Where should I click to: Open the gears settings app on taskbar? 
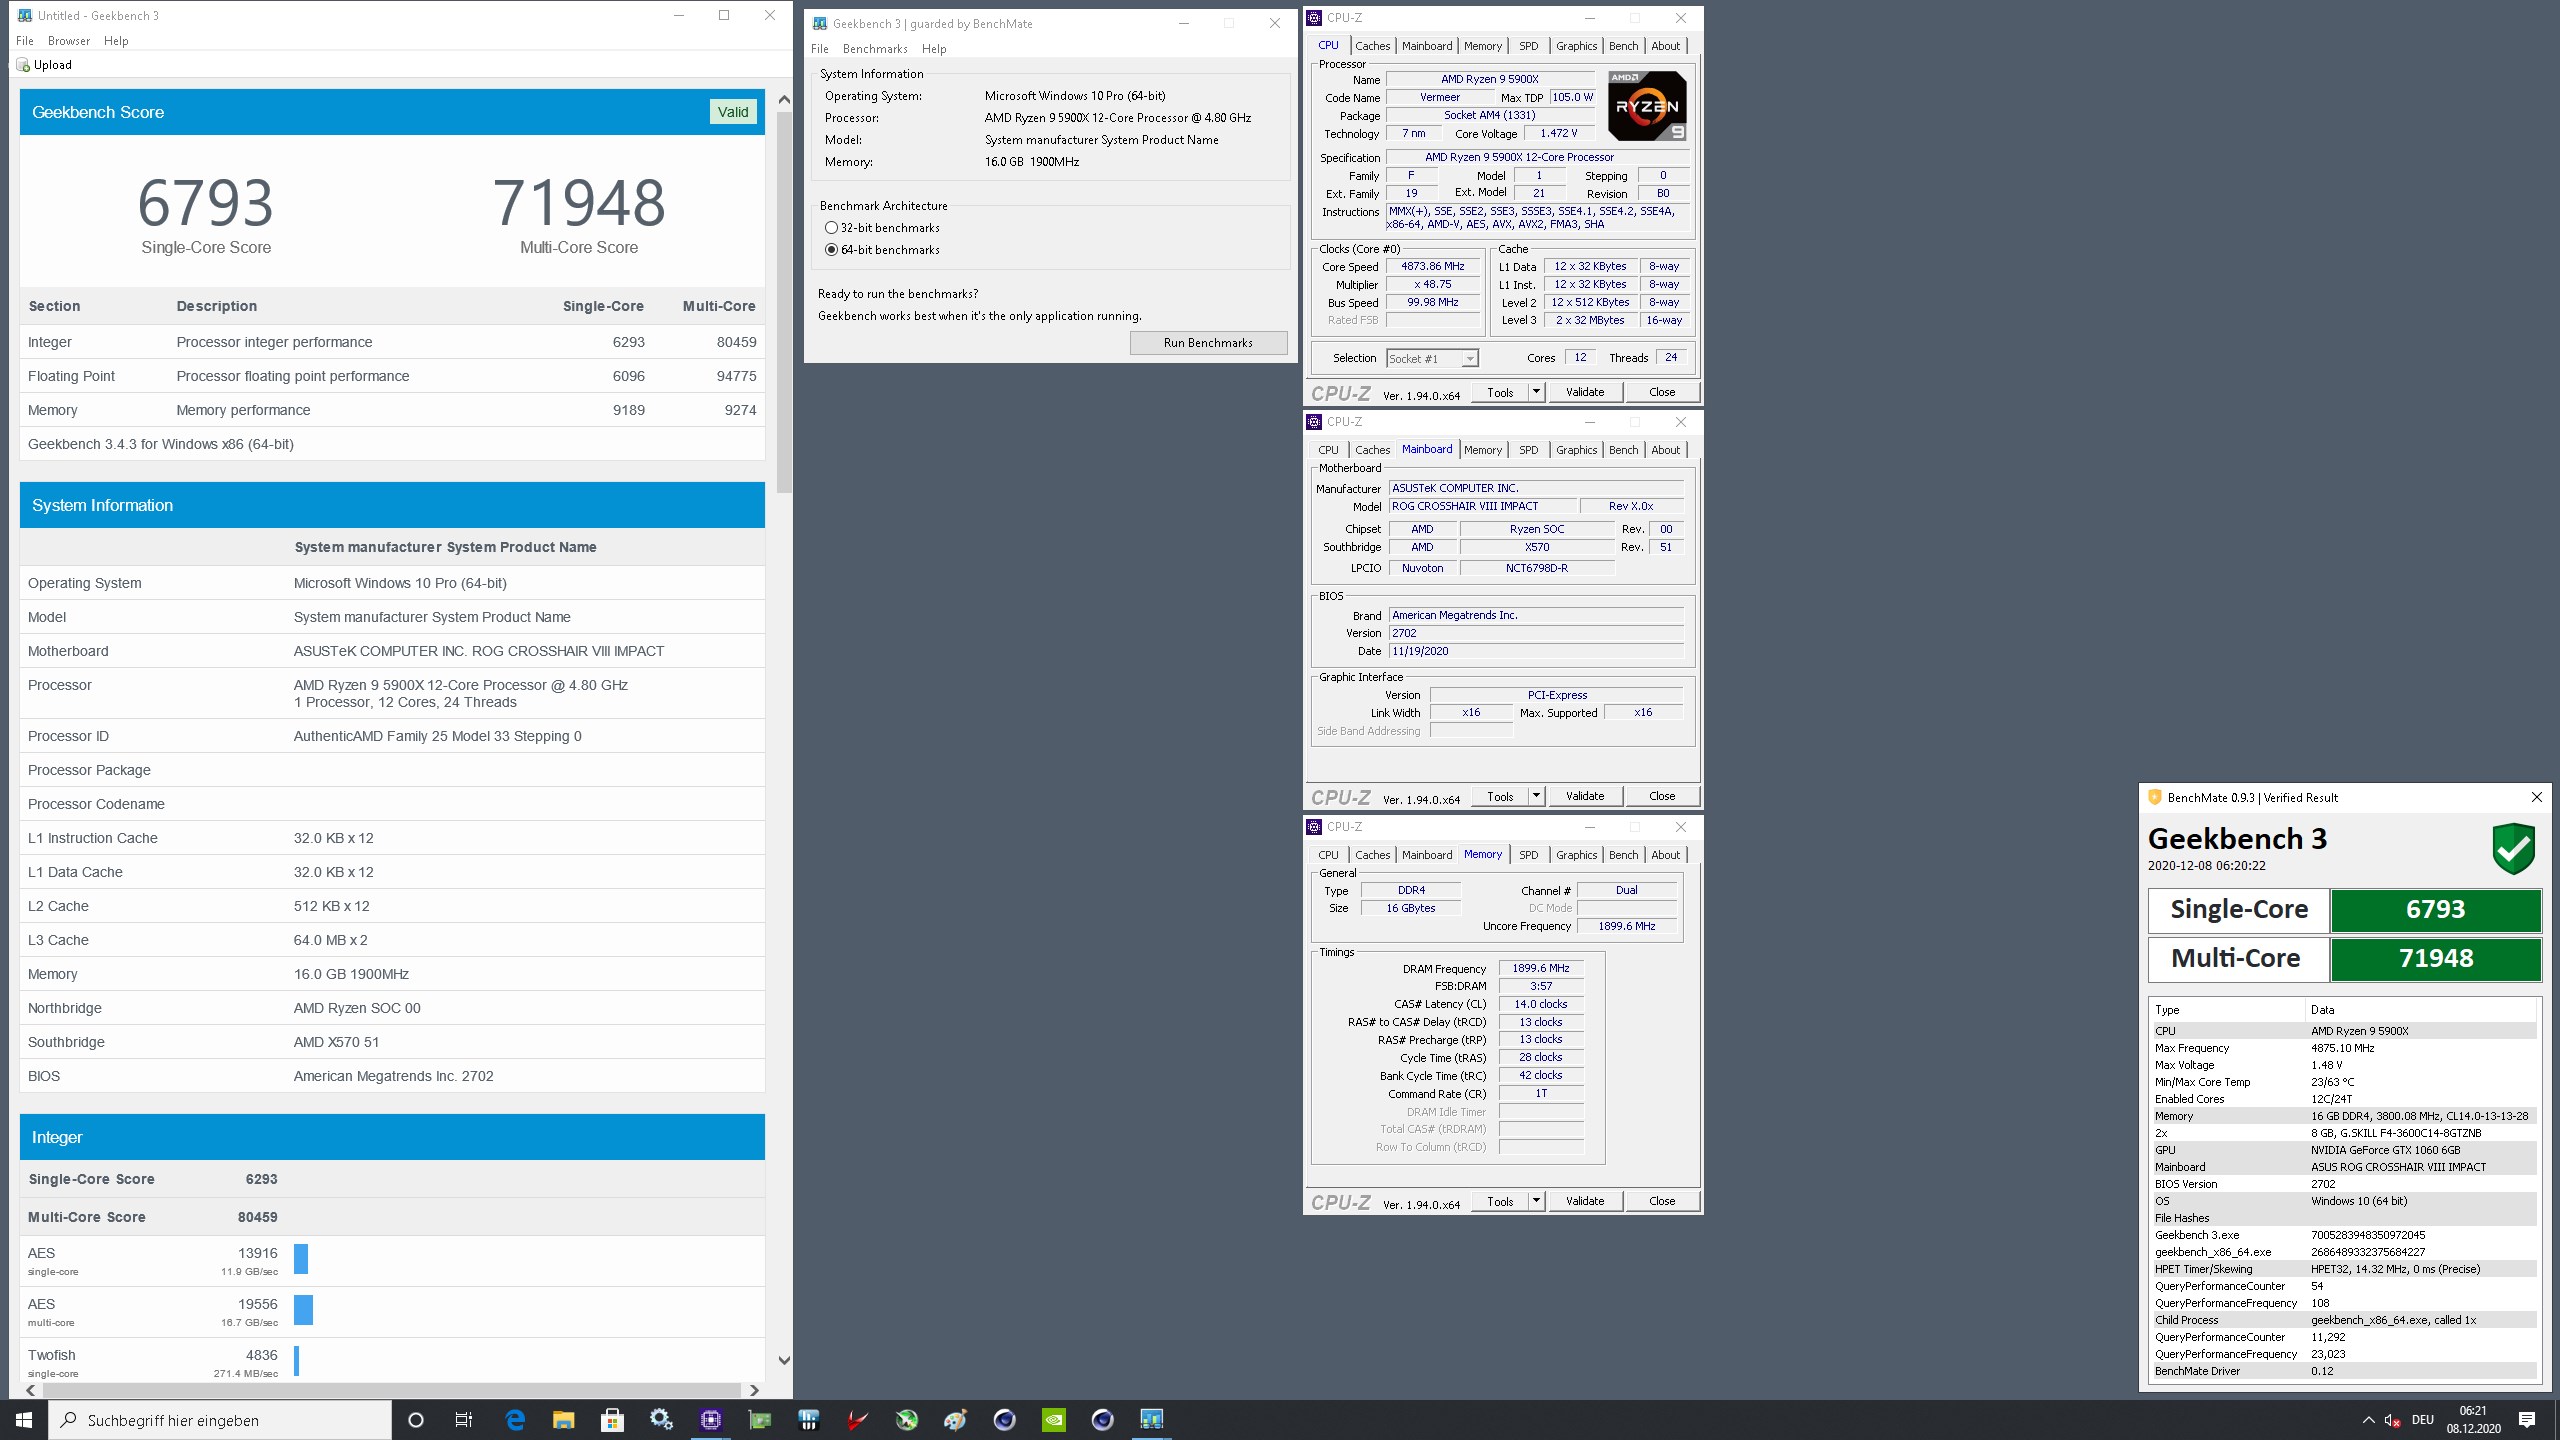(x=661, y=1420)
